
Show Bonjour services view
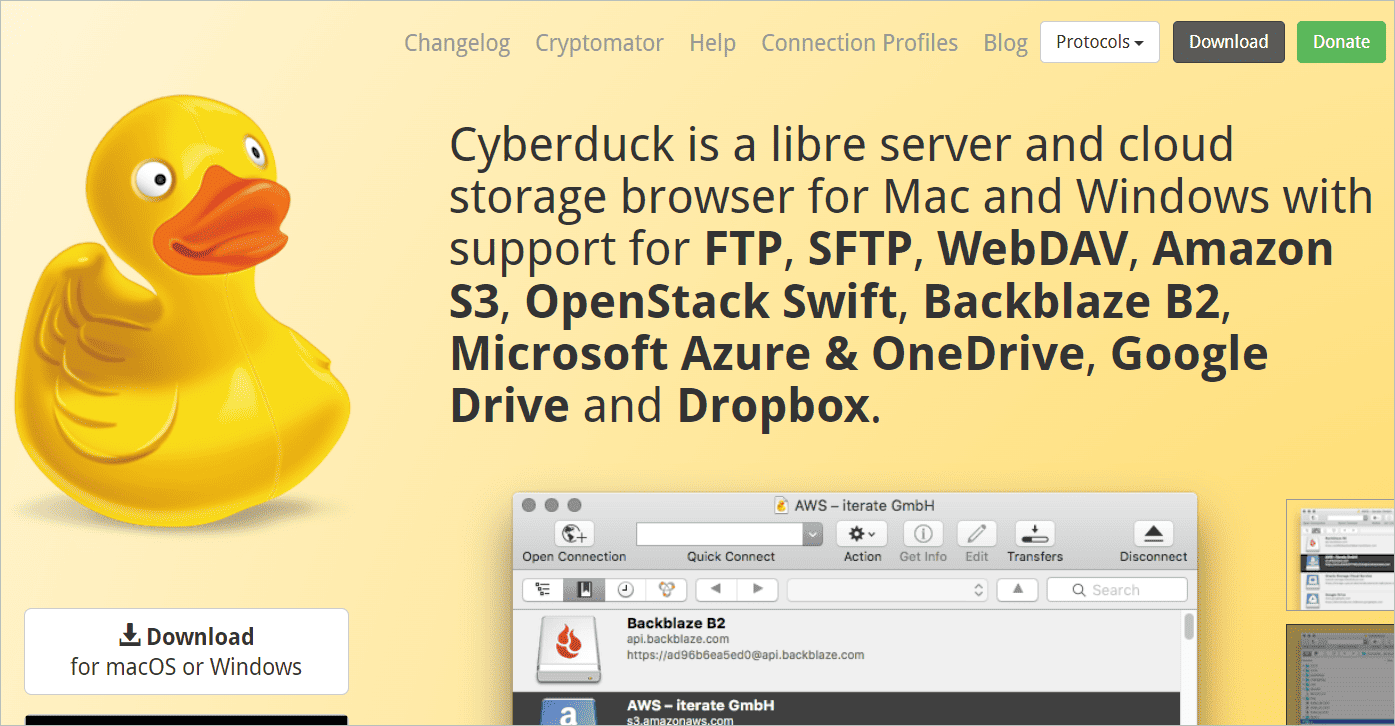point(665,590)
